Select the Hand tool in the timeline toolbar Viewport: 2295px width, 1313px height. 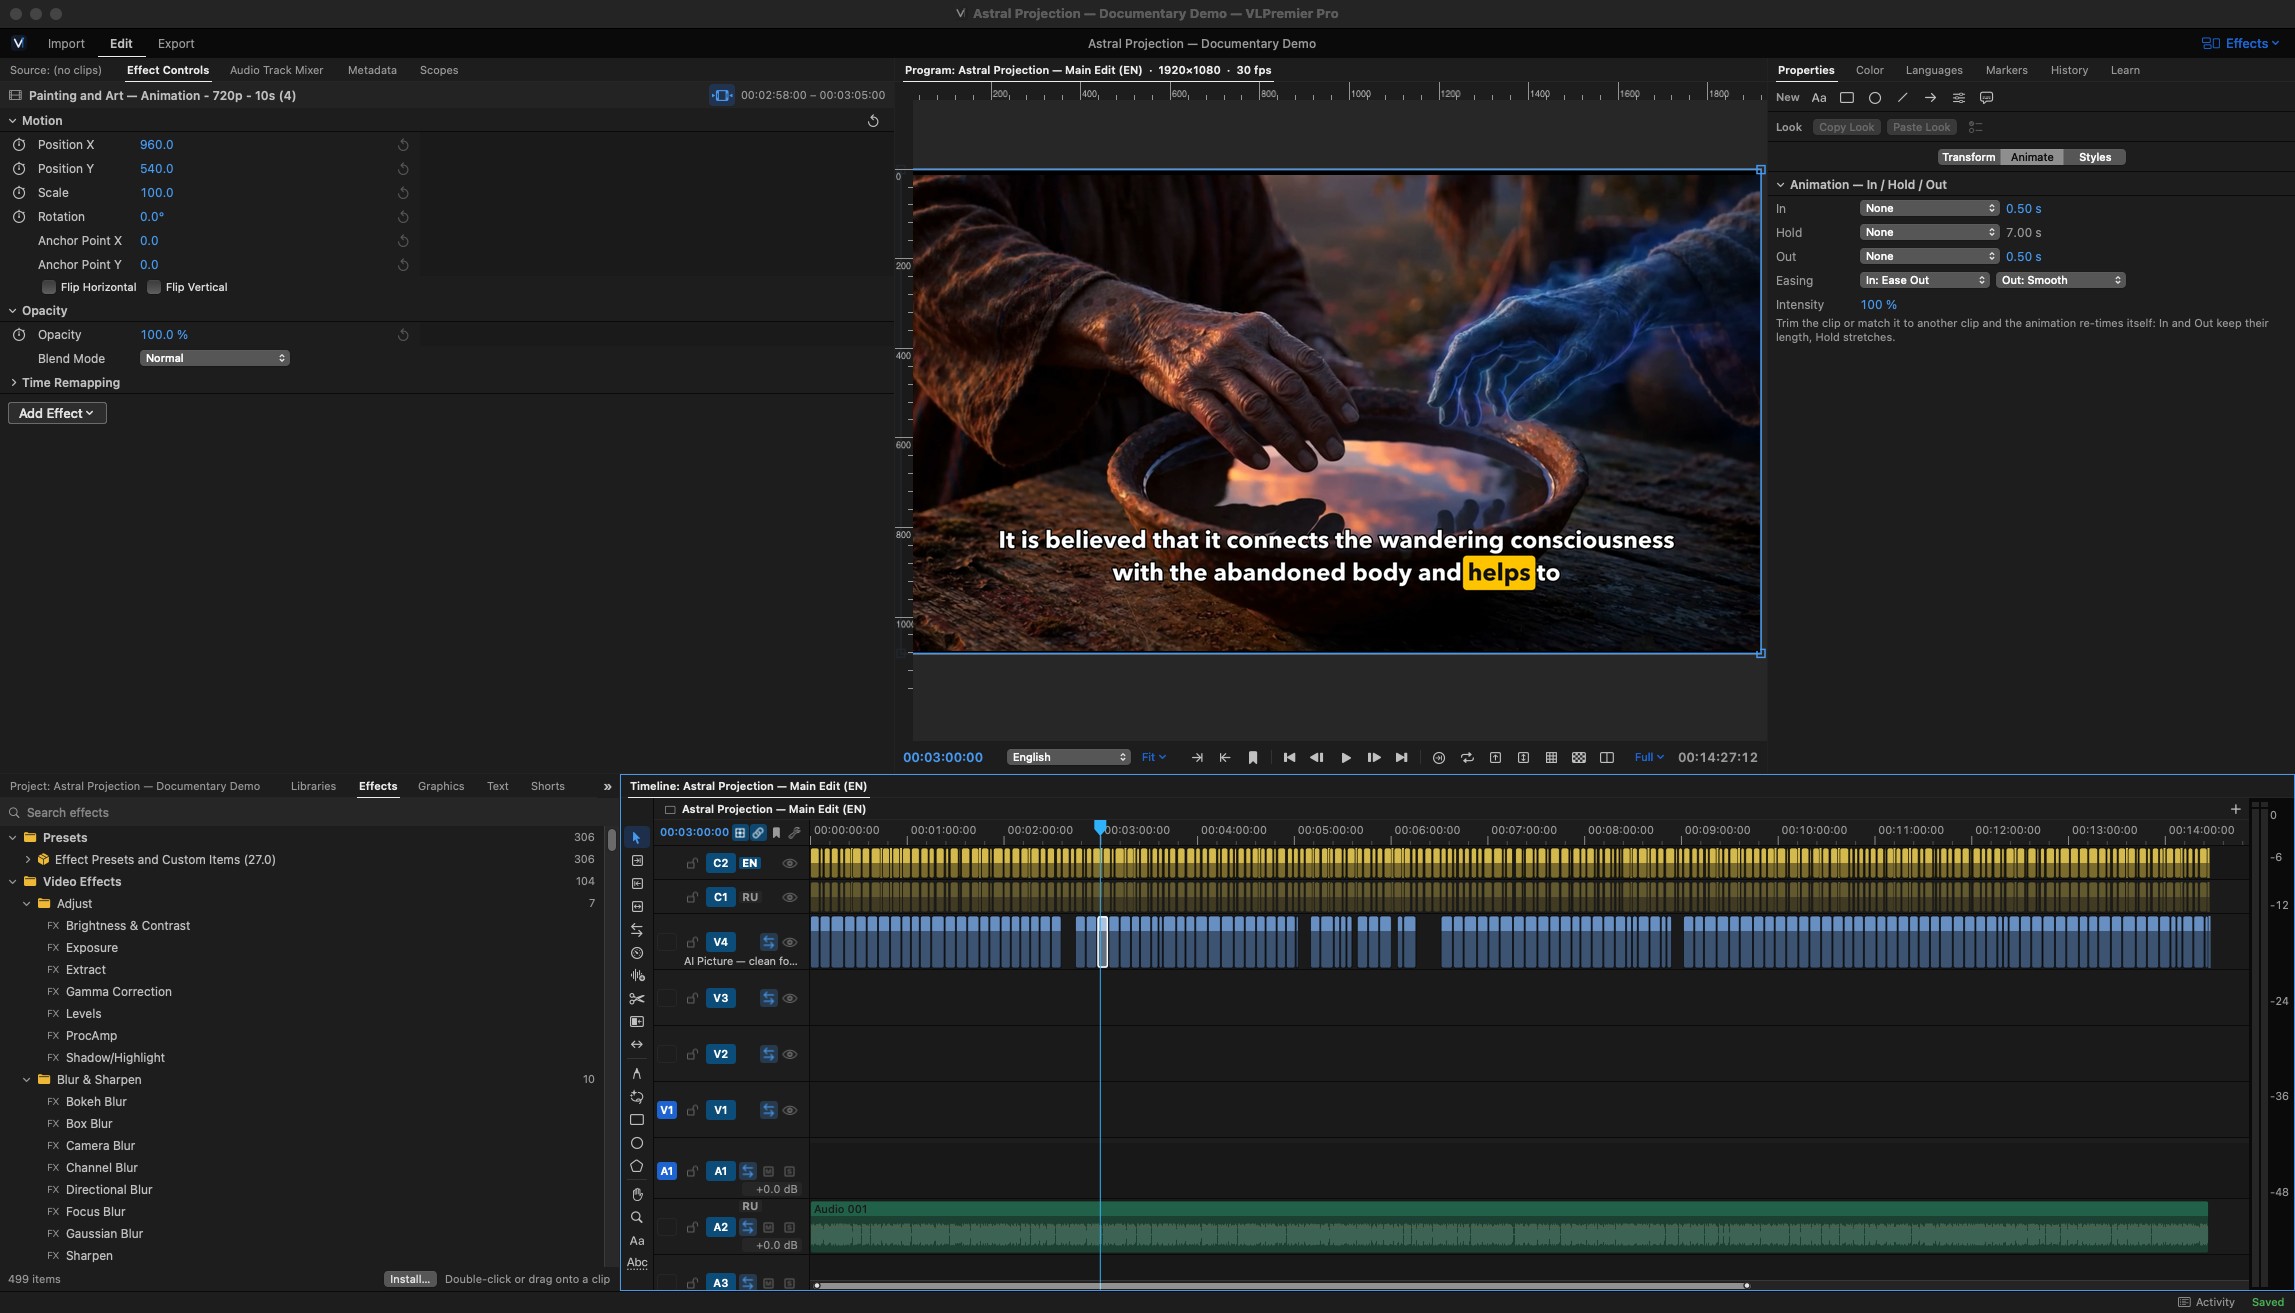point(637,1194)
